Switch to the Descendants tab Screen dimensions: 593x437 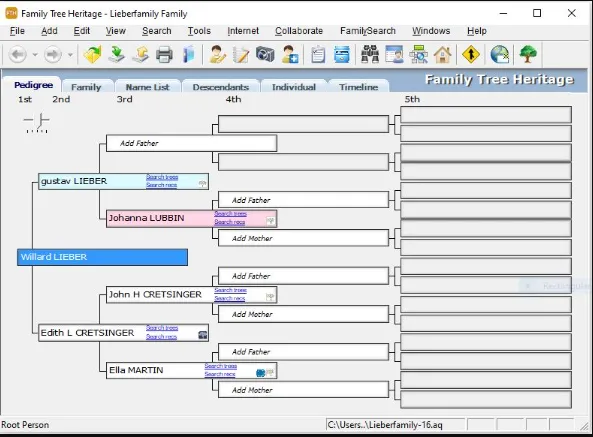pyautogui.click(x=221, y=87)
